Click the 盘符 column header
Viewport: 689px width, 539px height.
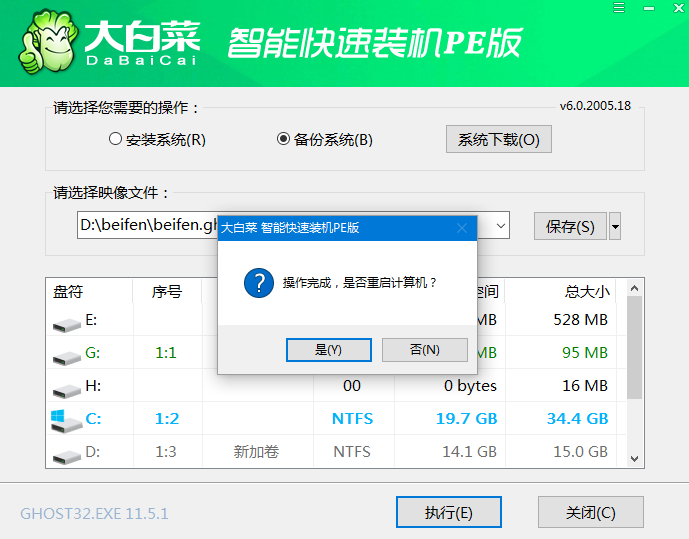point(68,291)
